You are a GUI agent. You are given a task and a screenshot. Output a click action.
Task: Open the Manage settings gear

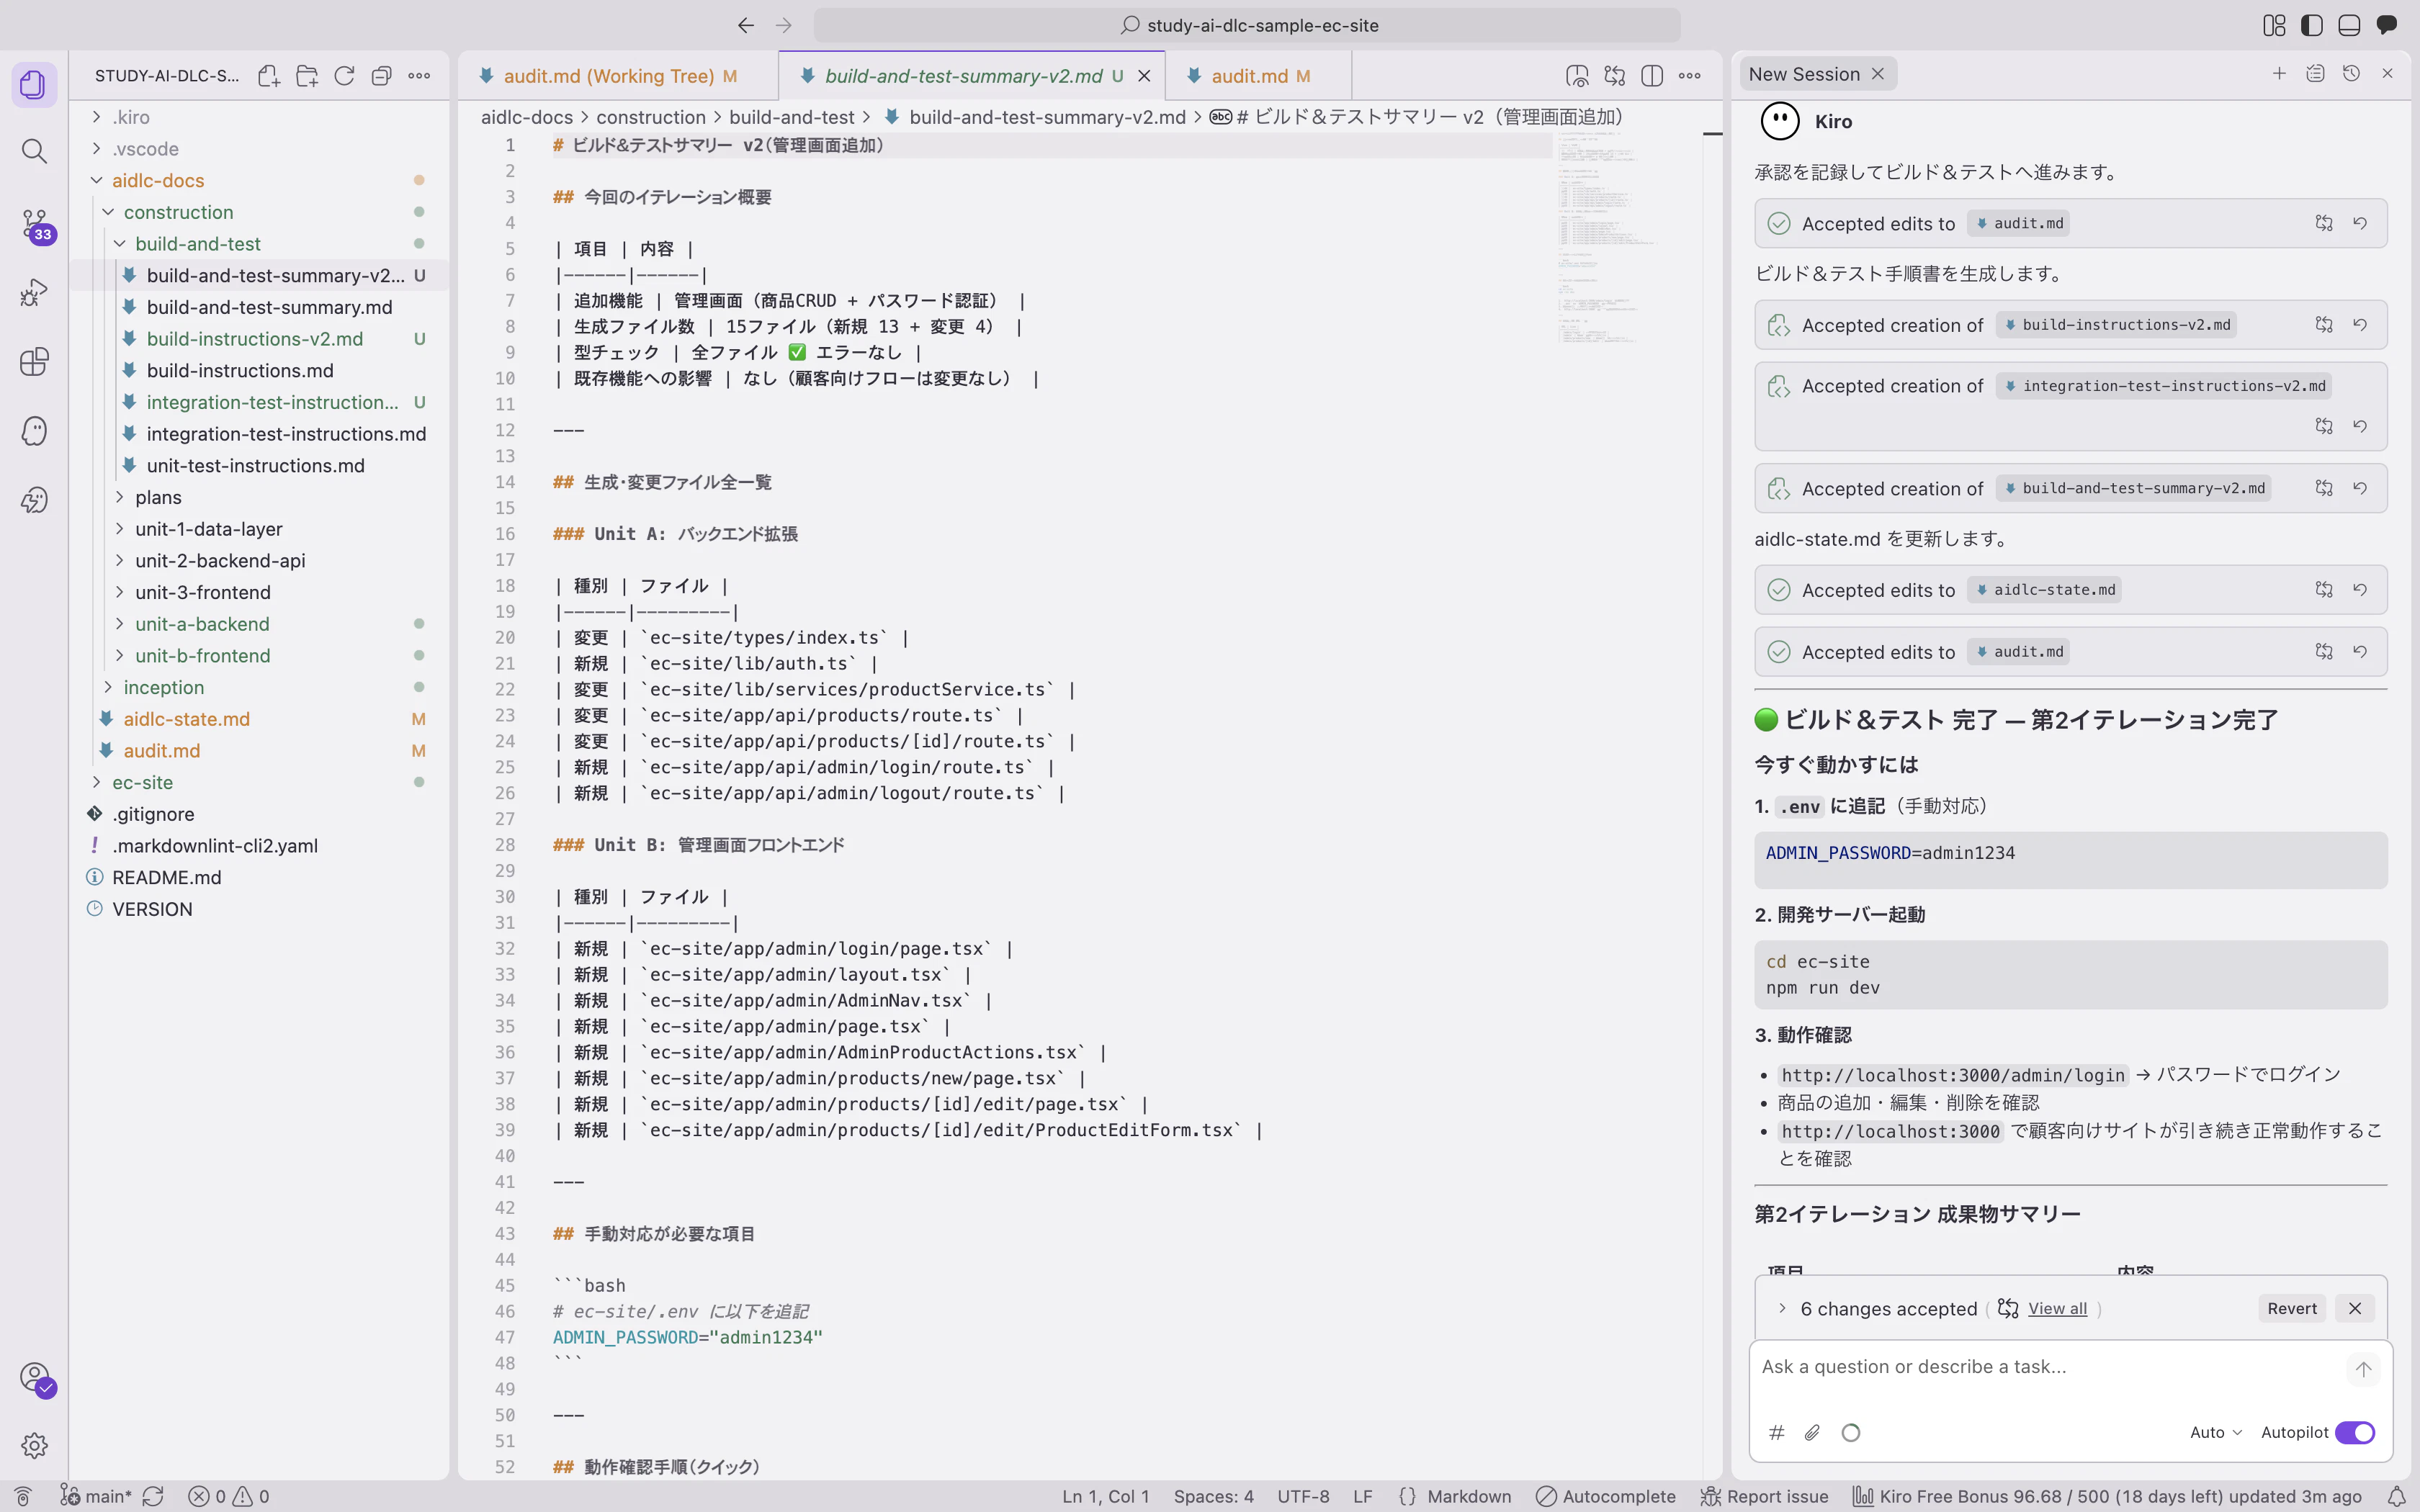[x=34, y=1445]
